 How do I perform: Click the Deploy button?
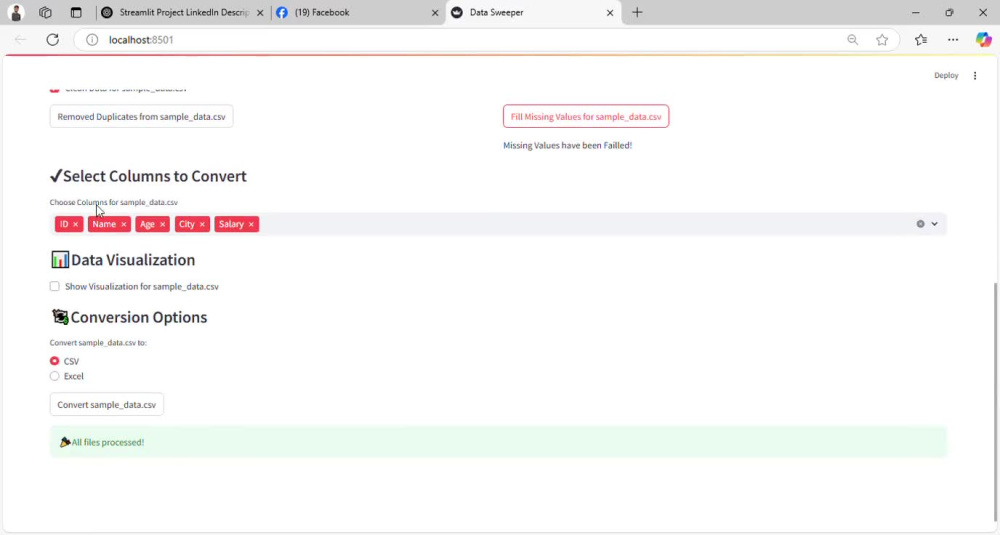click(946, 75)
